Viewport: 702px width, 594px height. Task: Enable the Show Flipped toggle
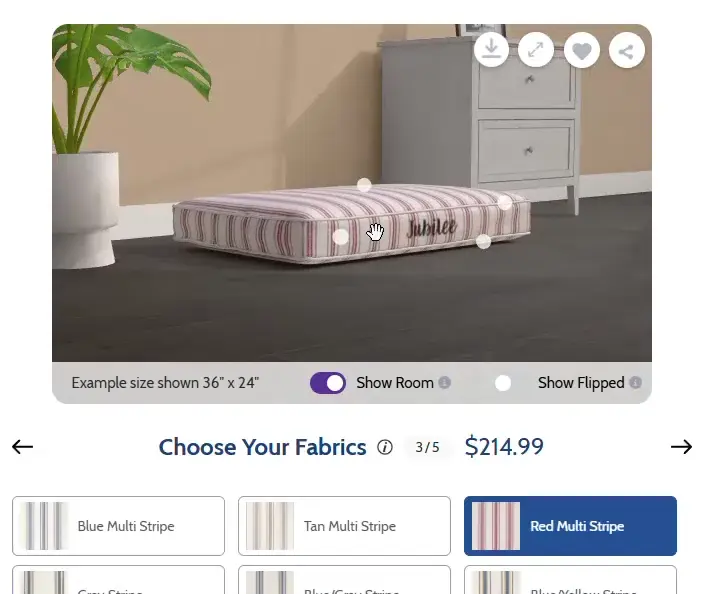[509, 383]
